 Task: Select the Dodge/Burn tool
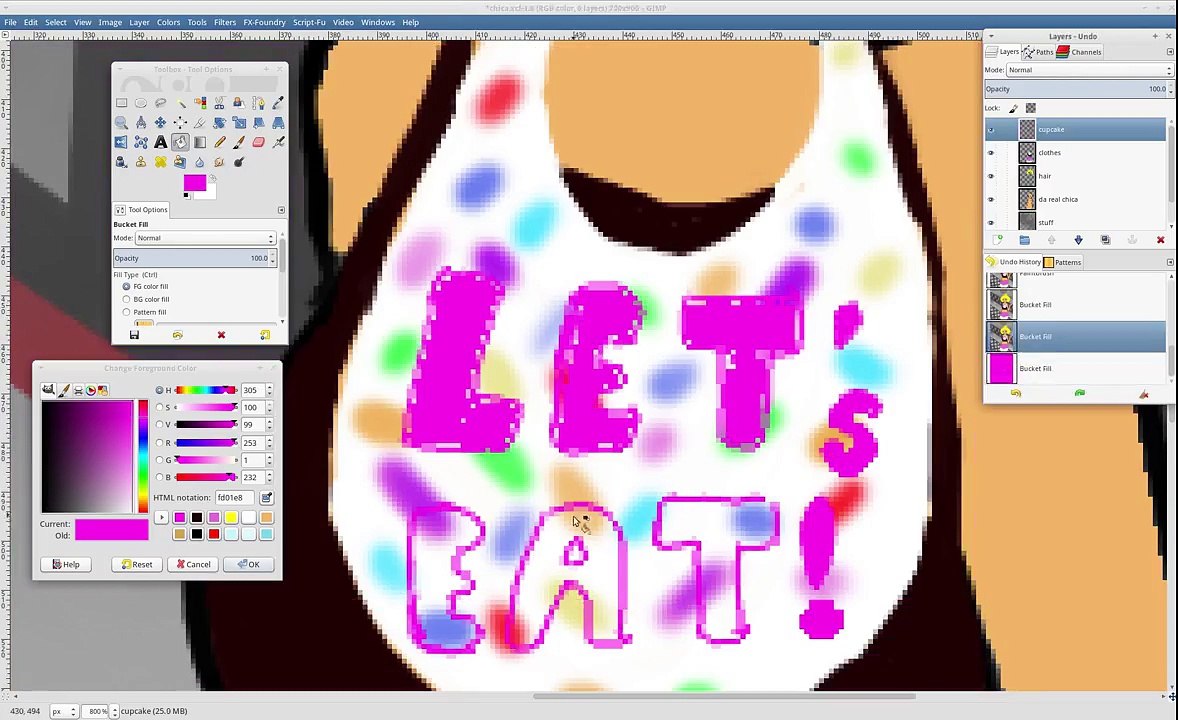[239, 162]
